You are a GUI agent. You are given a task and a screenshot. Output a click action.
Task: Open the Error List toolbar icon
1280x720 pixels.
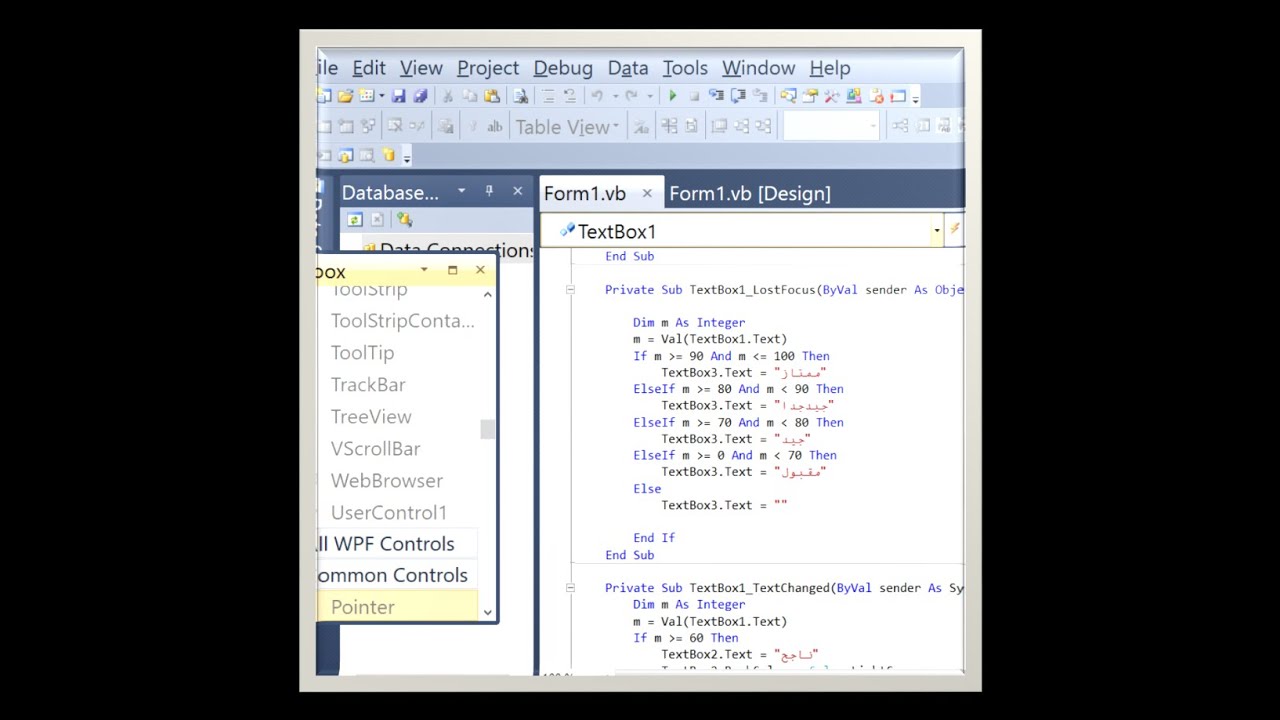tap(876, 96)
